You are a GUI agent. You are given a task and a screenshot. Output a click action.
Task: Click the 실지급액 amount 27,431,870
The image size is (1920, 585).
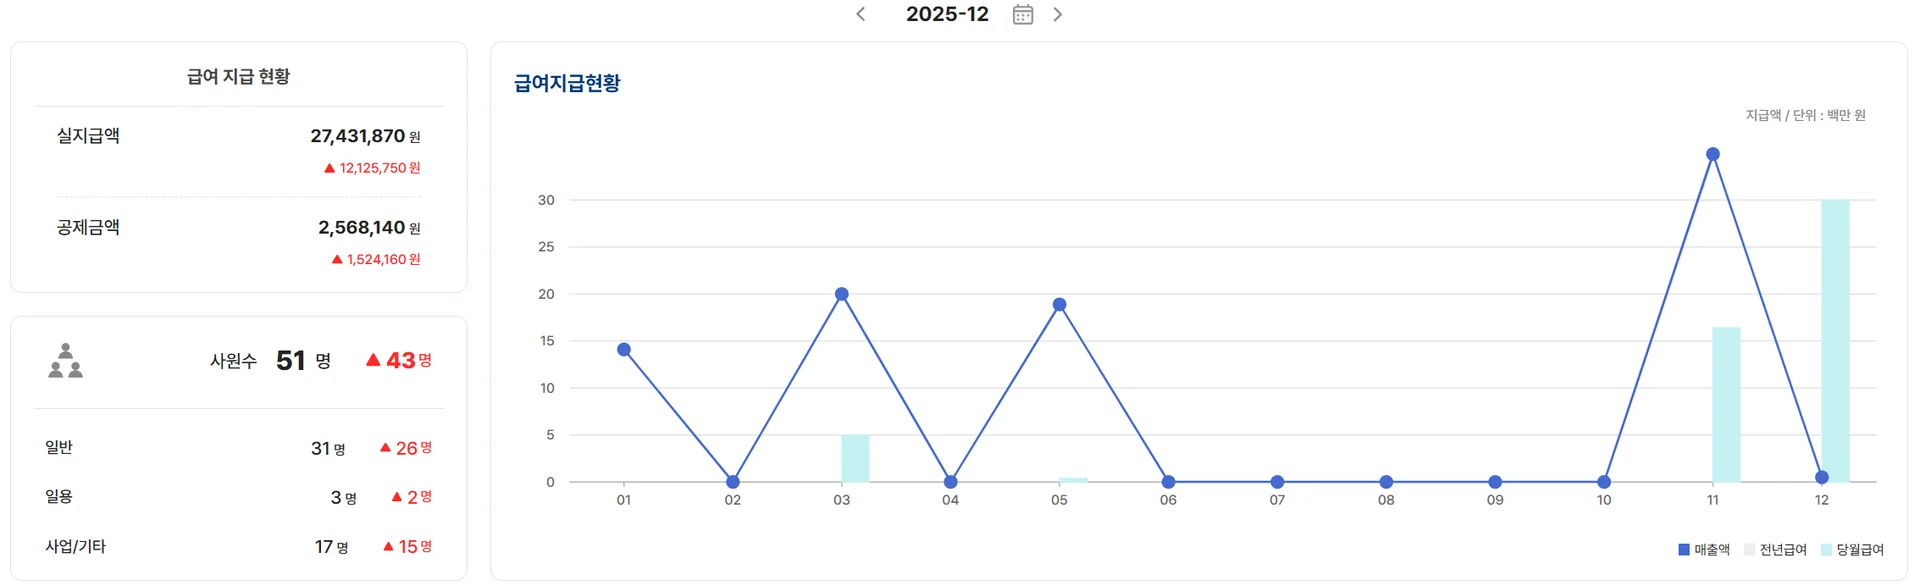(358, 136)
